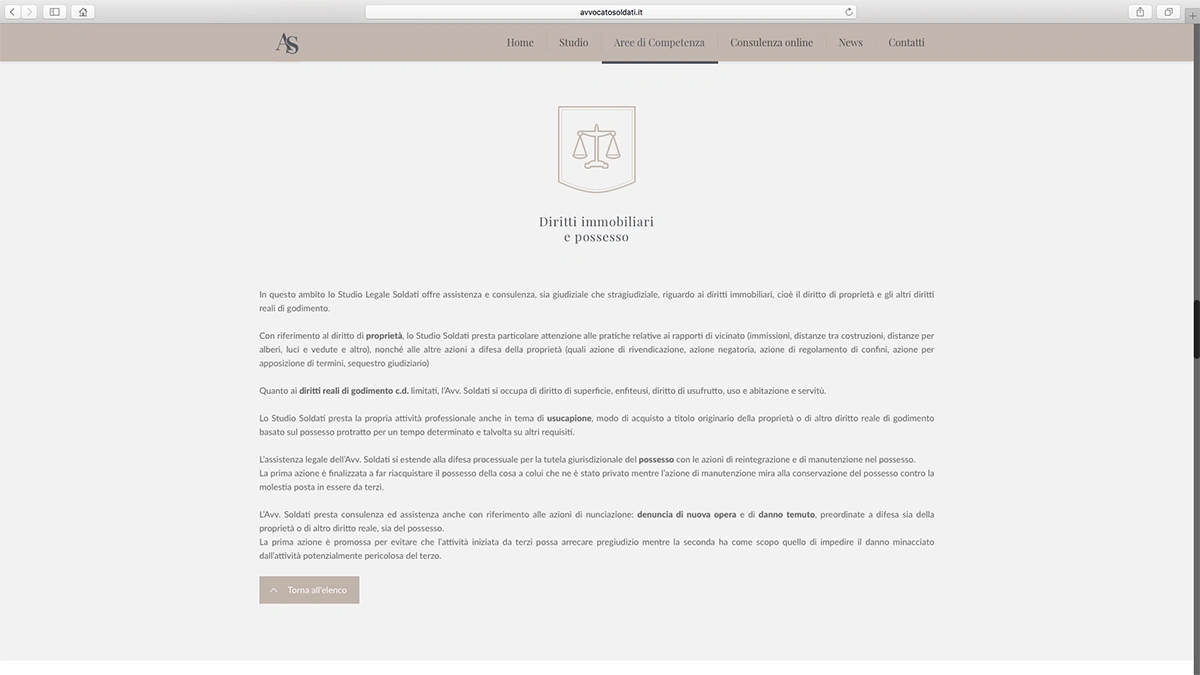Viewport: 1200px width, 675px height.
Task: Open the Home menu item
Action: pyautogui.click(x=520, y=43)
